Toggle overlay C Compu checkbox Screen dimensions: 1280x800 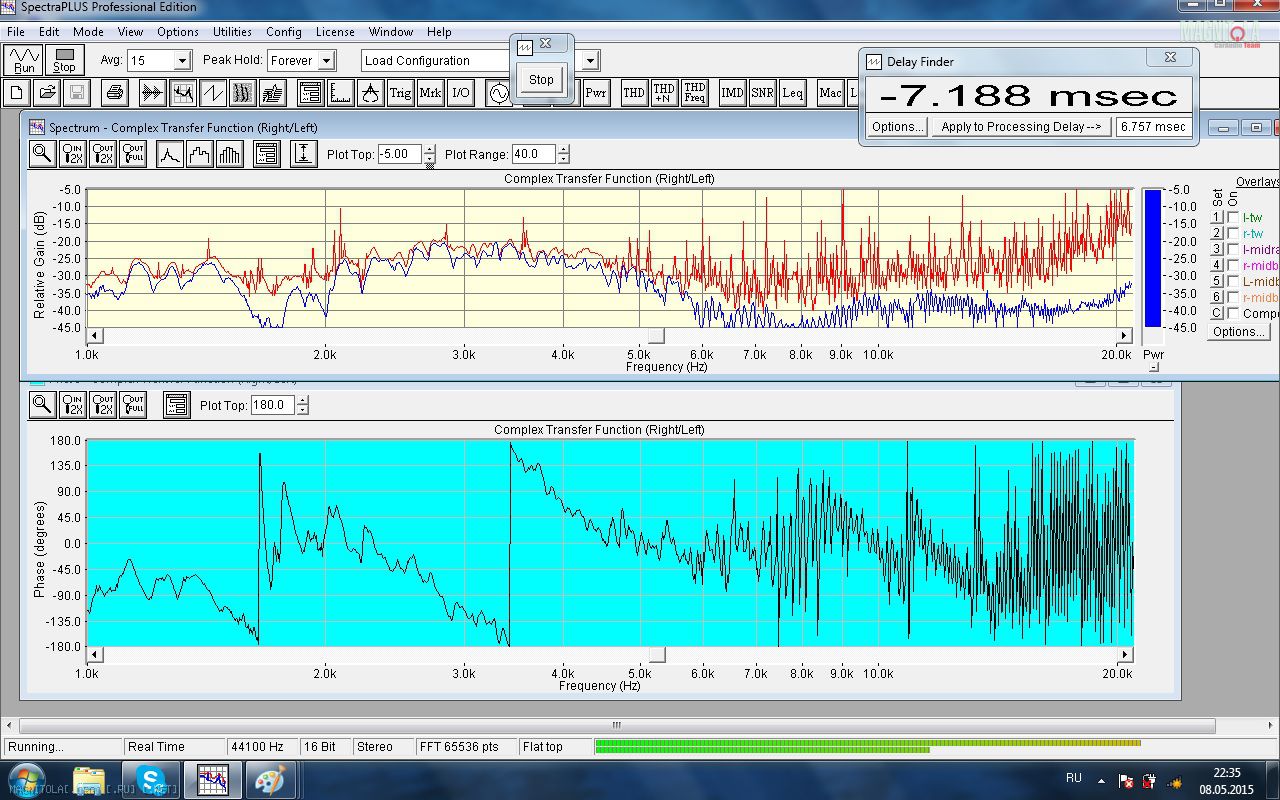point(1233,313)
